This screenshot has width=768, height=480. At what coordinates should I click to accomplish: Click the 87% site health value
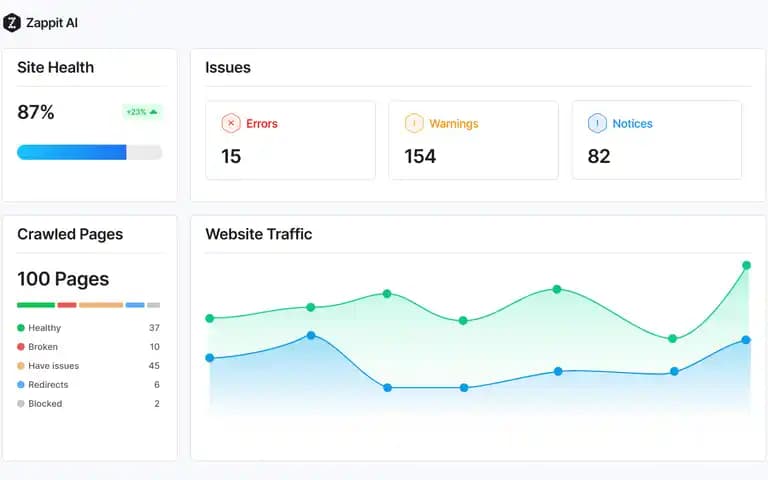(x=36, y=112)
